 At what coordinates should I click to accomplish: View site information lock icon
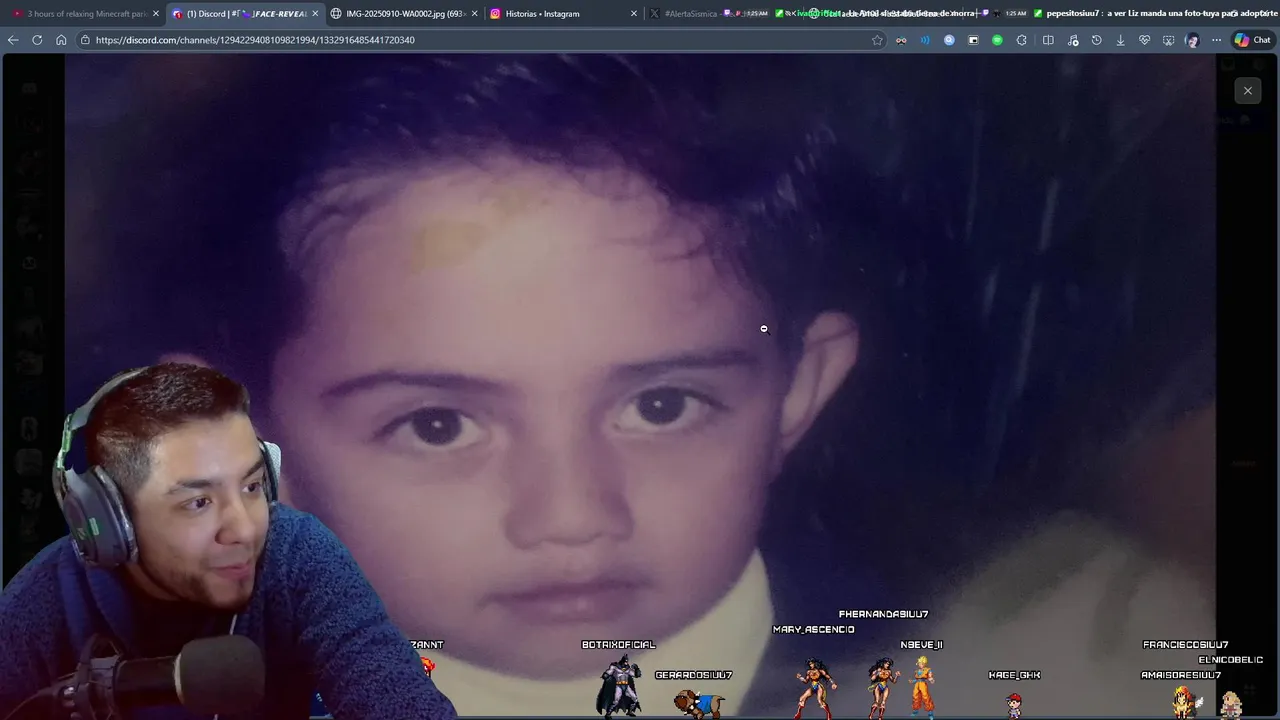click(x=86, y=40)
